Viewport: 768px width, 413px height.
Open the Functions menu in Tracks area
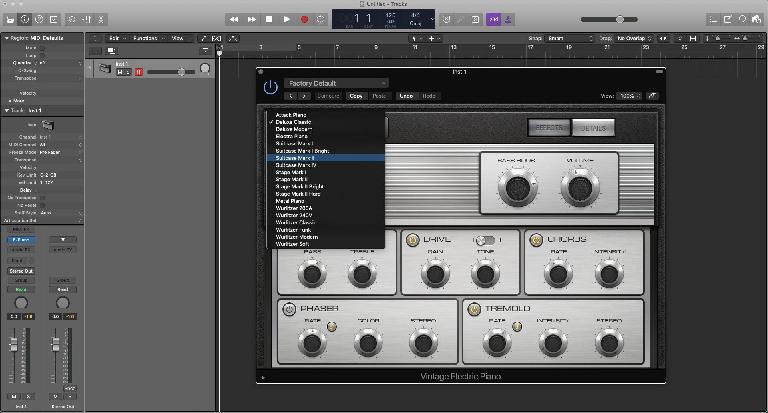147,38
